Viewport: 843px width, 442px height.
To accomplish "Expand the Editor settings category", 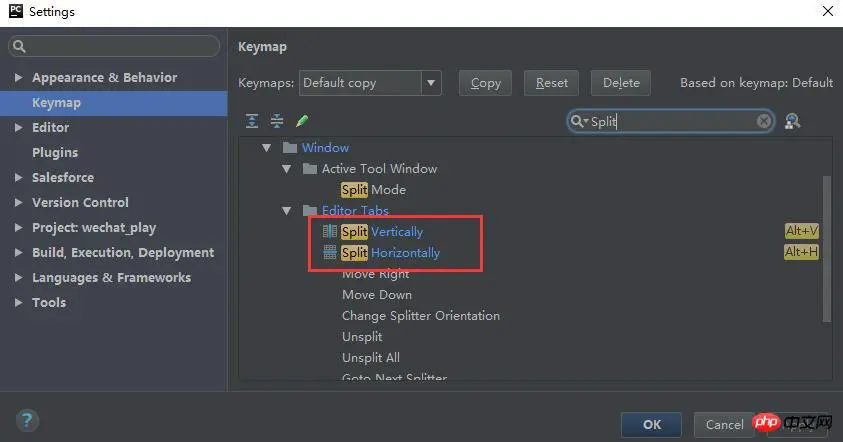I will 18,127.
